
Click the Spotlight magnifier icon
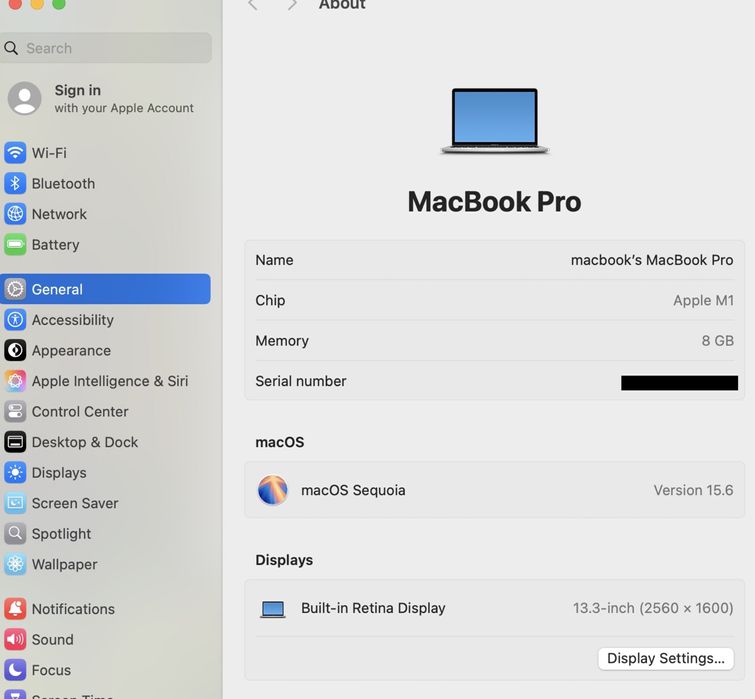pos(15,534)
